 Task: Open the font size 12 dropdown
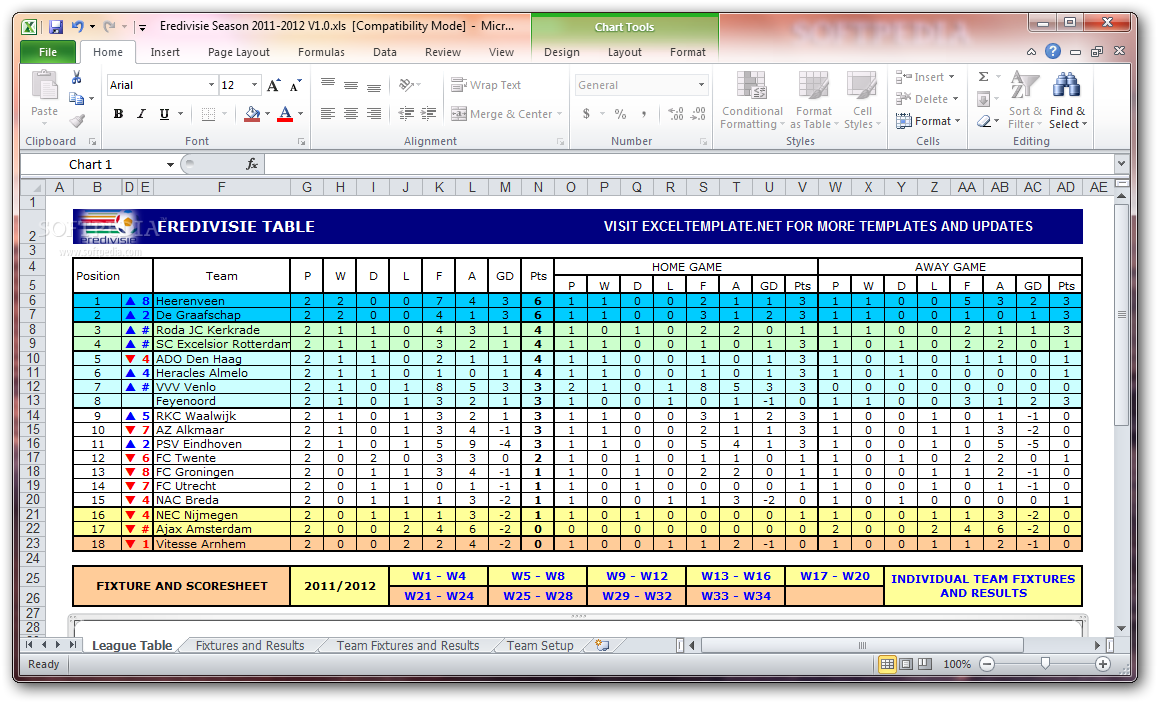coord(255,85)
